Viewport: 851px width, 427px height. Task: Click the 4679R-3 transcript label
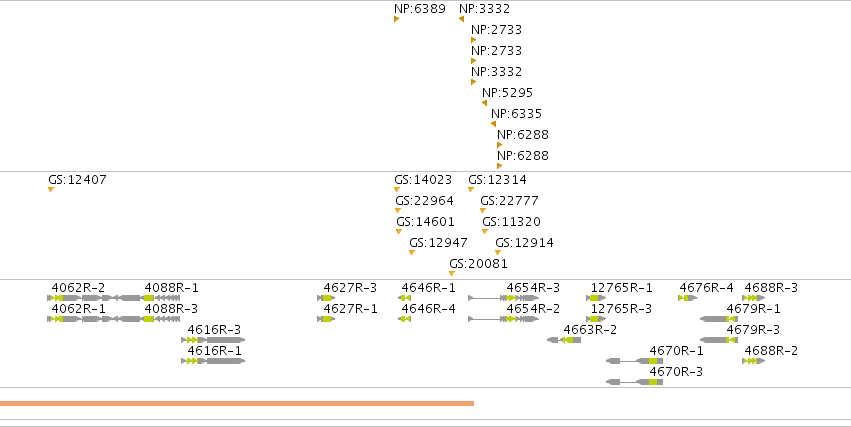753,330
